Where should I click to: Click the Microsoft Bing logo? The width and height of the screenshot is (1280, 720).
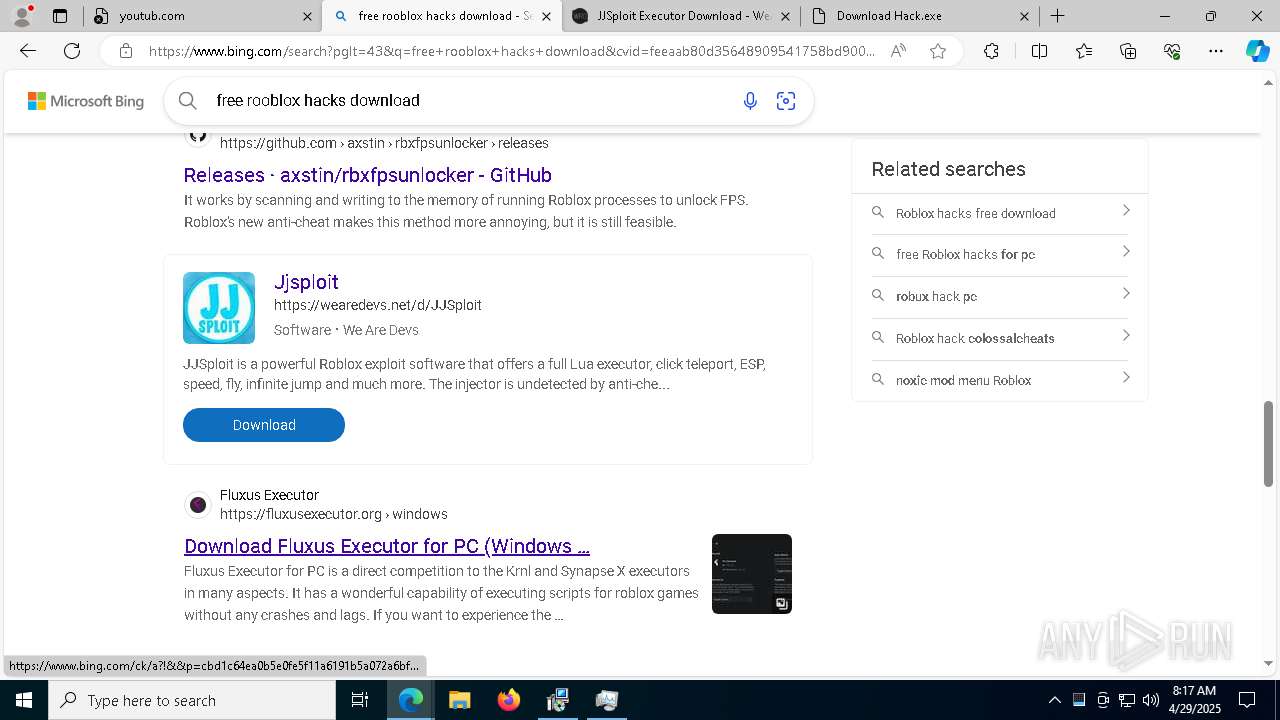86,101
